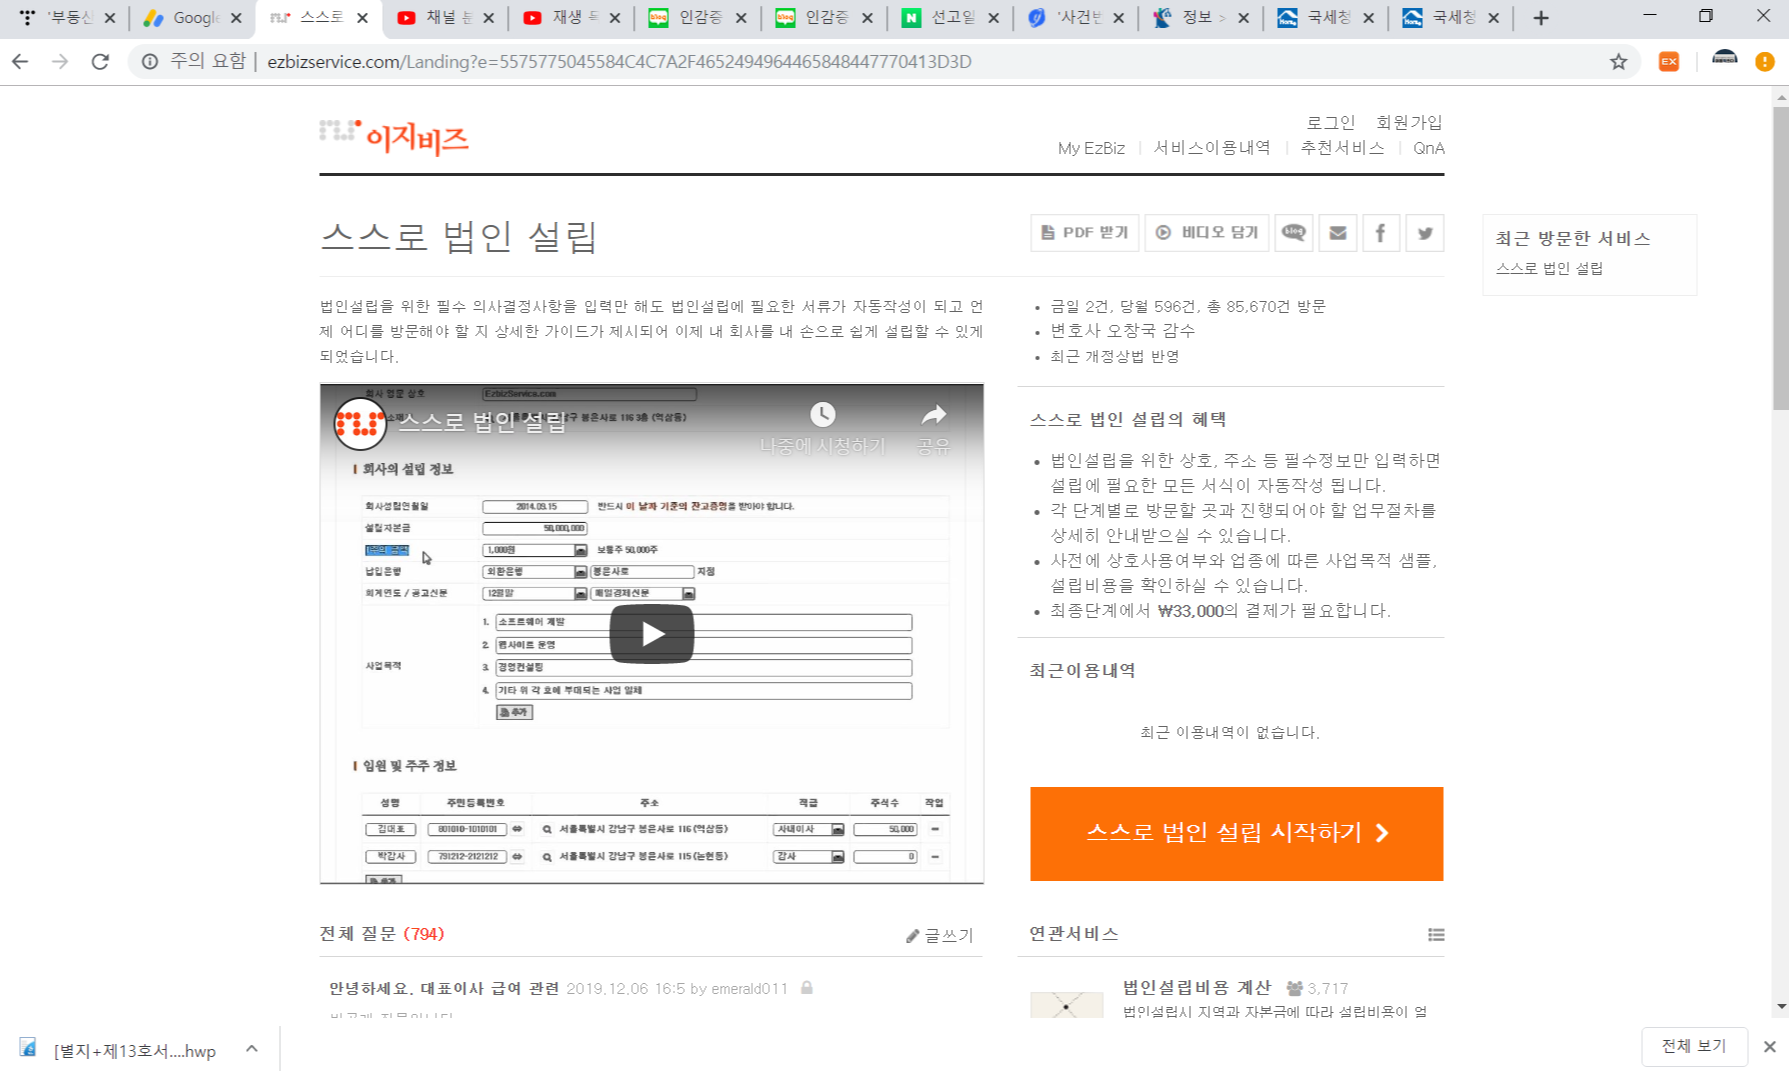Click the 전체 질문 (794) heading
Screen dimensions: 1789x1077
tap(382, 934)
